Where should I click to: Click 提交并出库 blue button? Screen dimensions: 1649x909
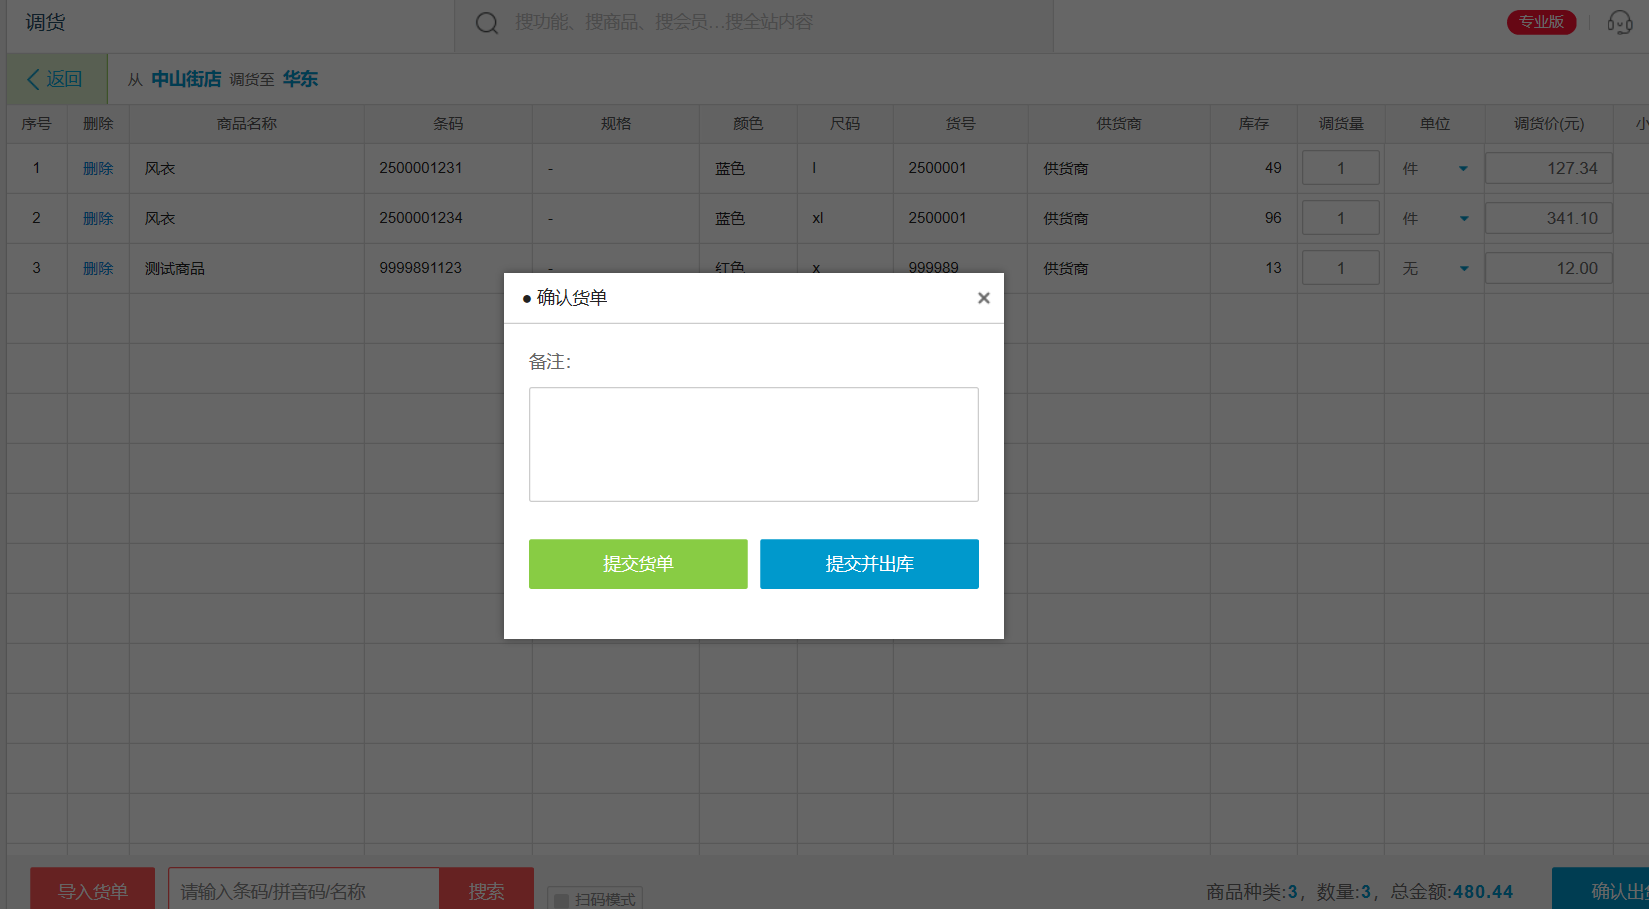(x=868, y=564)
